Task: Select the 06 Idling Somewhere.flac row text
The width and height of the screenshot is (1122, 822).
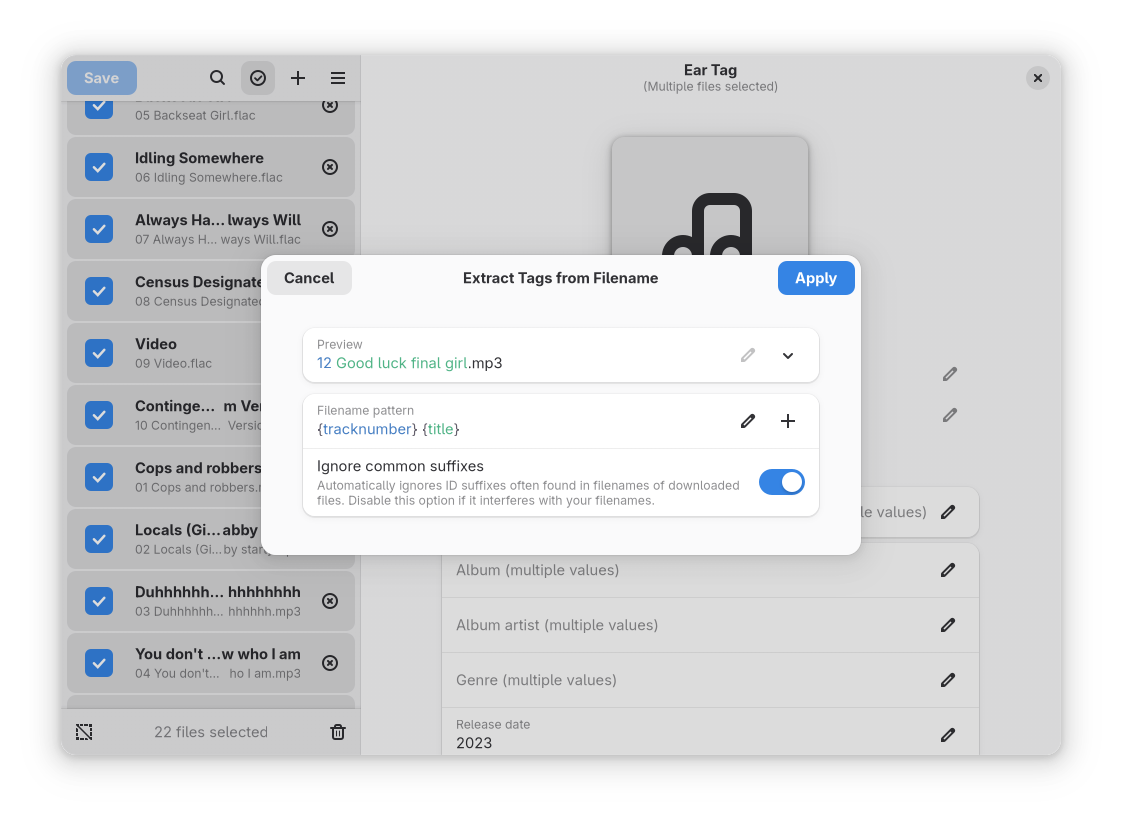Action: point(209,177)
